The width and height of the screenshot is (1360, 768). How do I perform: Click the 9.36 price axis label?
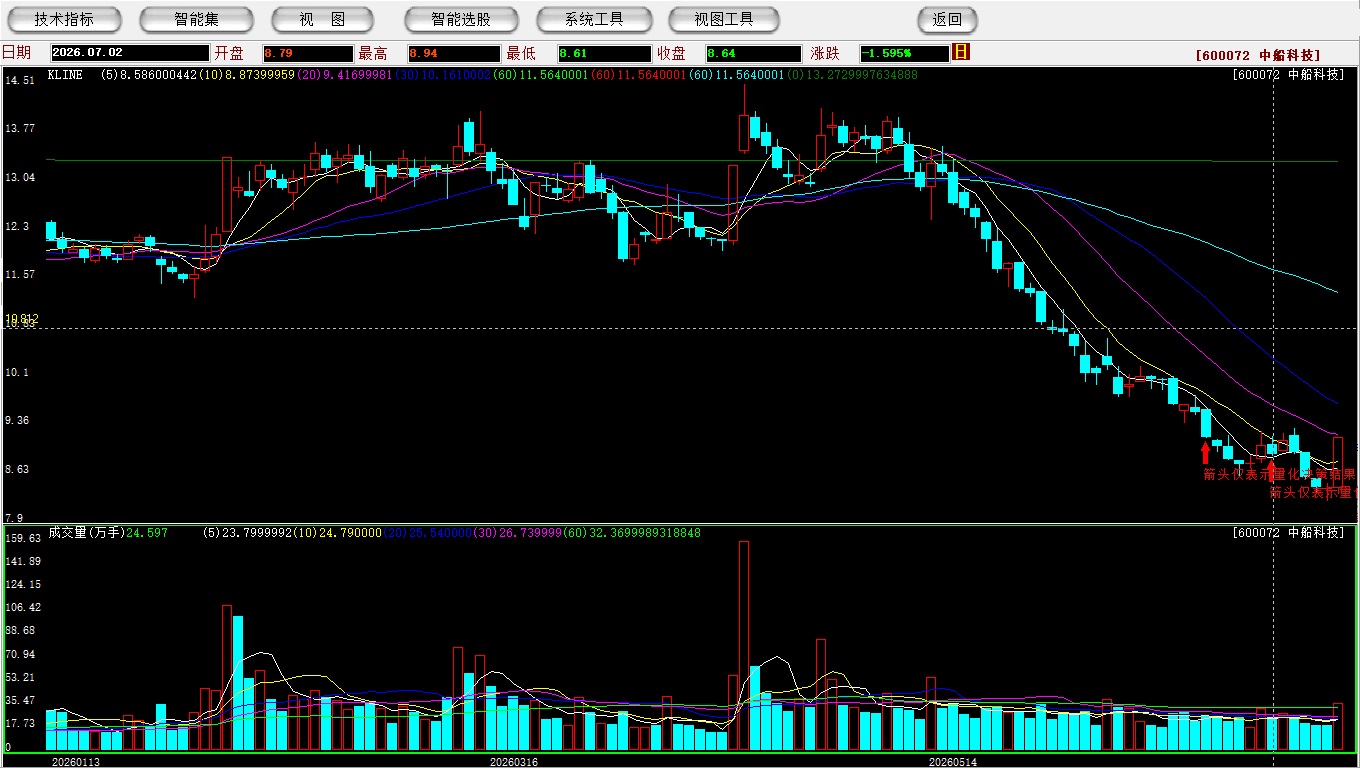pos(17,421)
